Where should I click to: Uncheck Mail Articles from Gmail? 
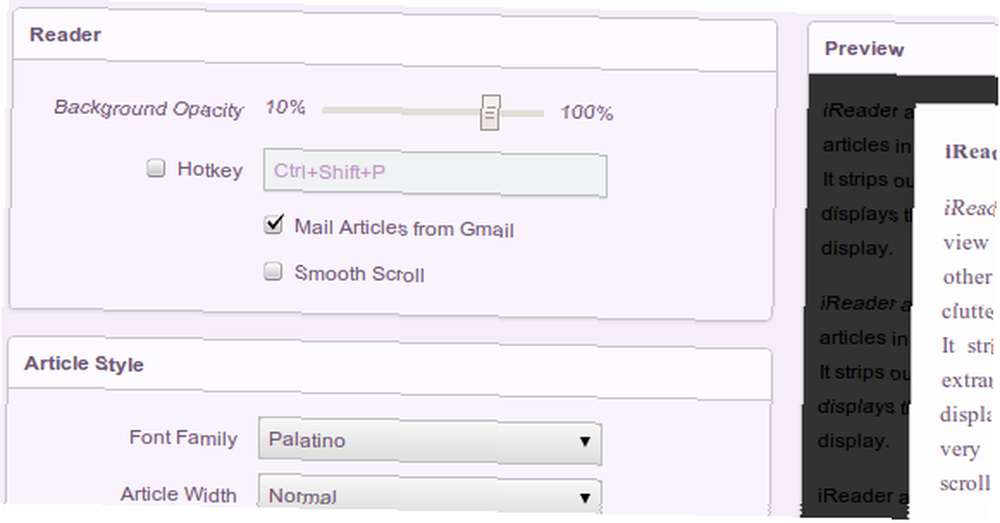coord(274,224)
